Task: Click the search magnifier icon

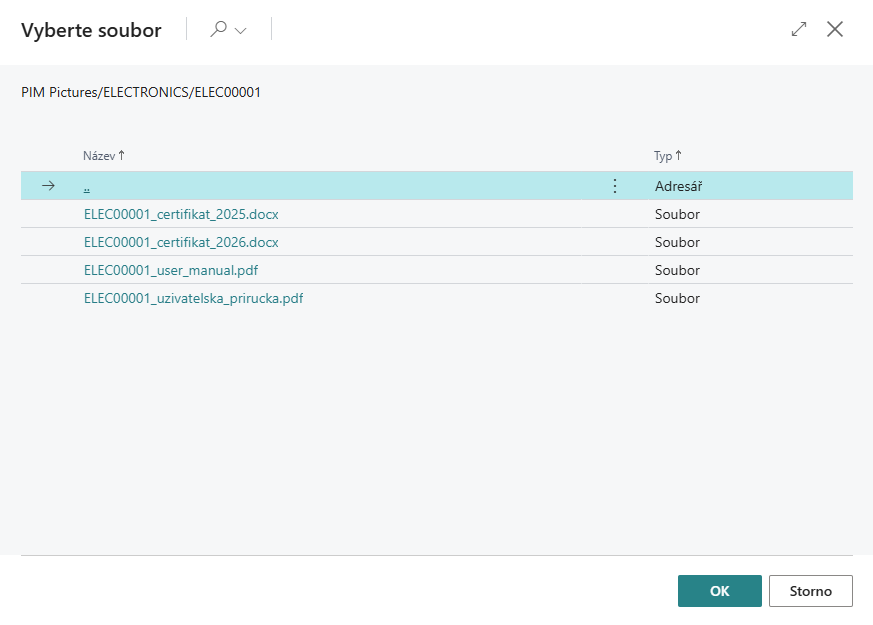Action: [x=218, y=30]
